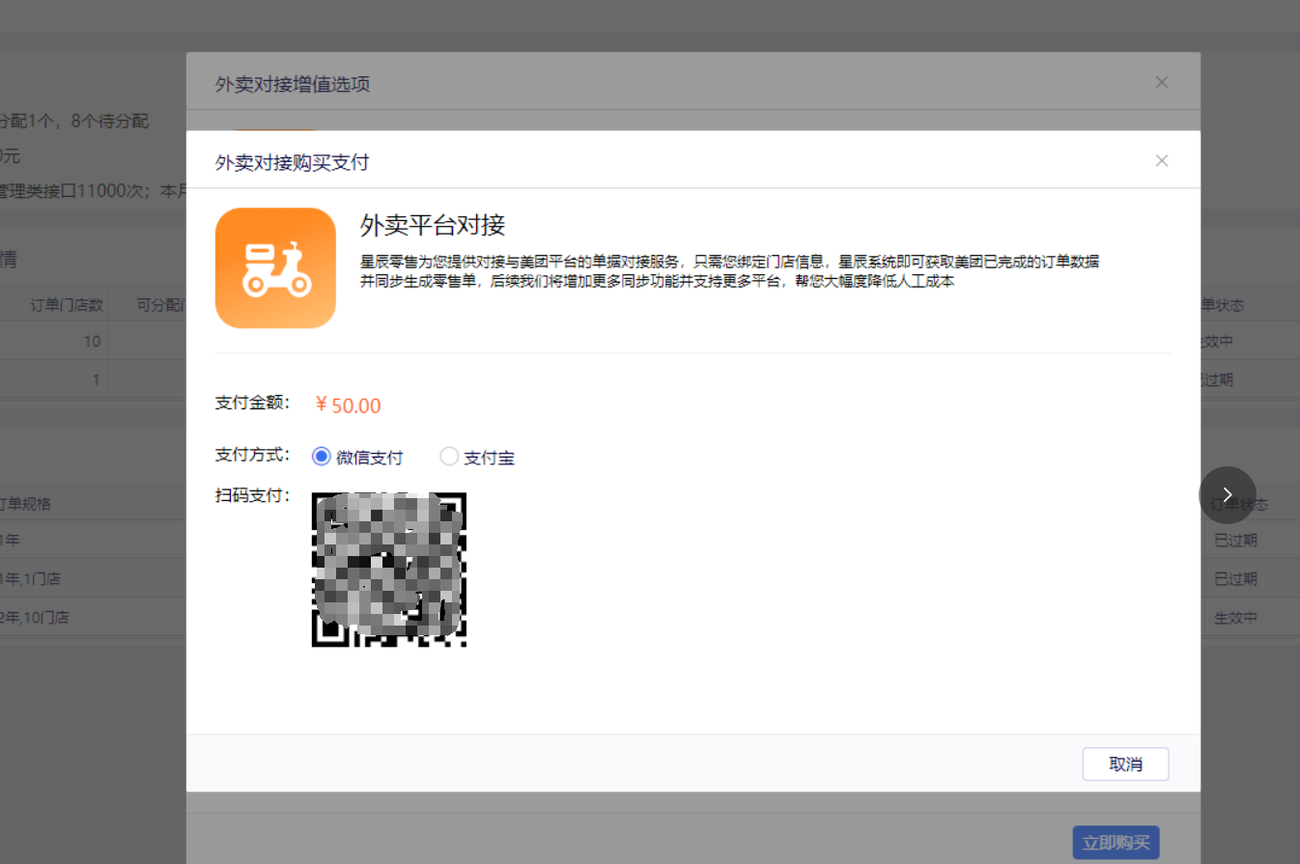Click the round next arrow button
1300x864 pixels.
pyautogui.click(x=1227, y=495)
